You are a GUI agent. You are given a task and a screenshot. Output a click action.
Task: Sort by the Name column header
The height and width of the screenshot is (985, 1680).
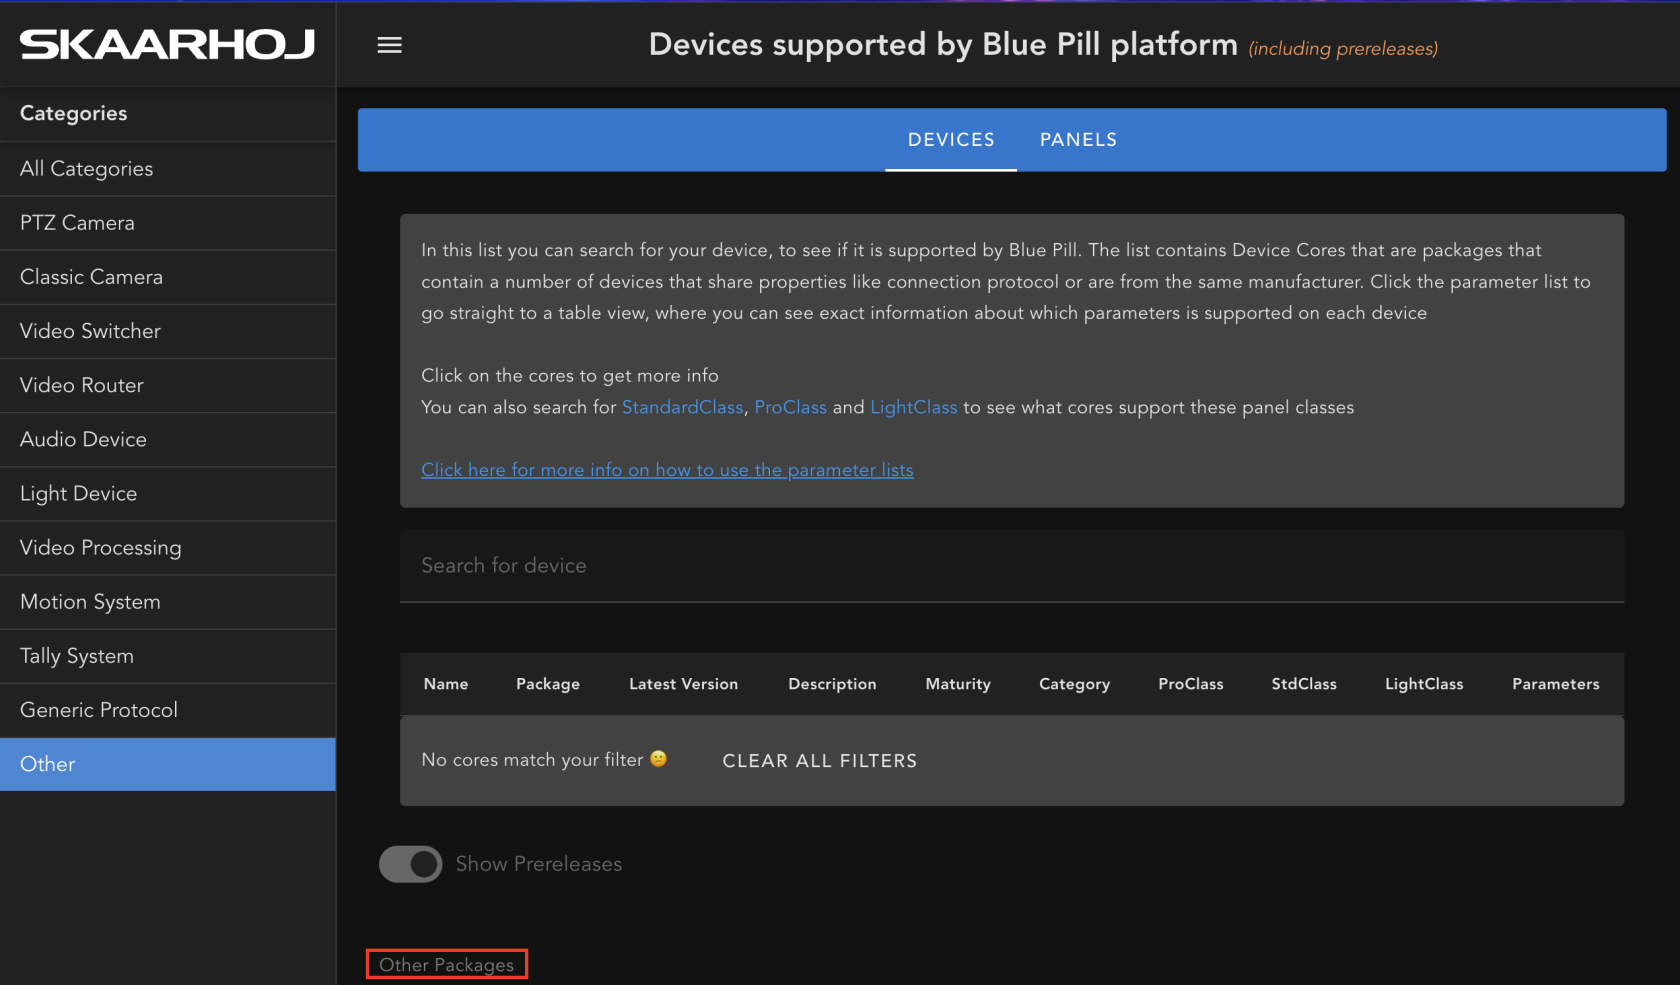[x=446, y=684]
